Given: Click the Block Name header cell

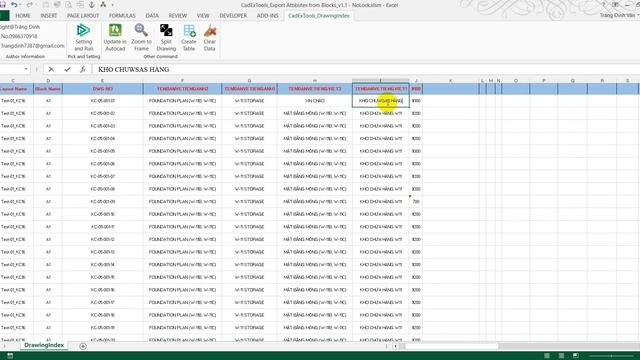Looking at the screenshot, I should pos(48,89).
